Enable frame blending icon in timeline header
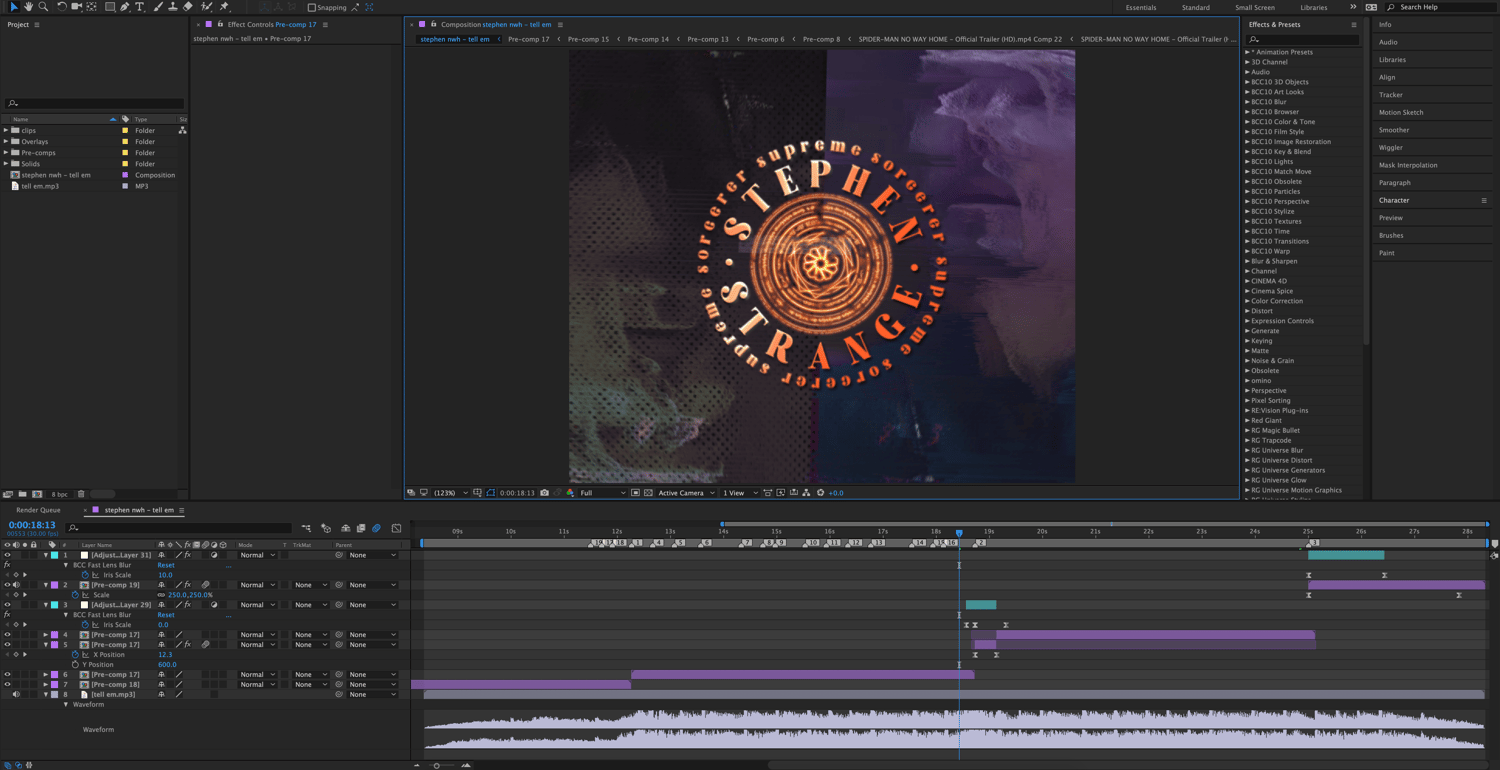The height and width of the screenshot is (770, 1500). point(361,528)
